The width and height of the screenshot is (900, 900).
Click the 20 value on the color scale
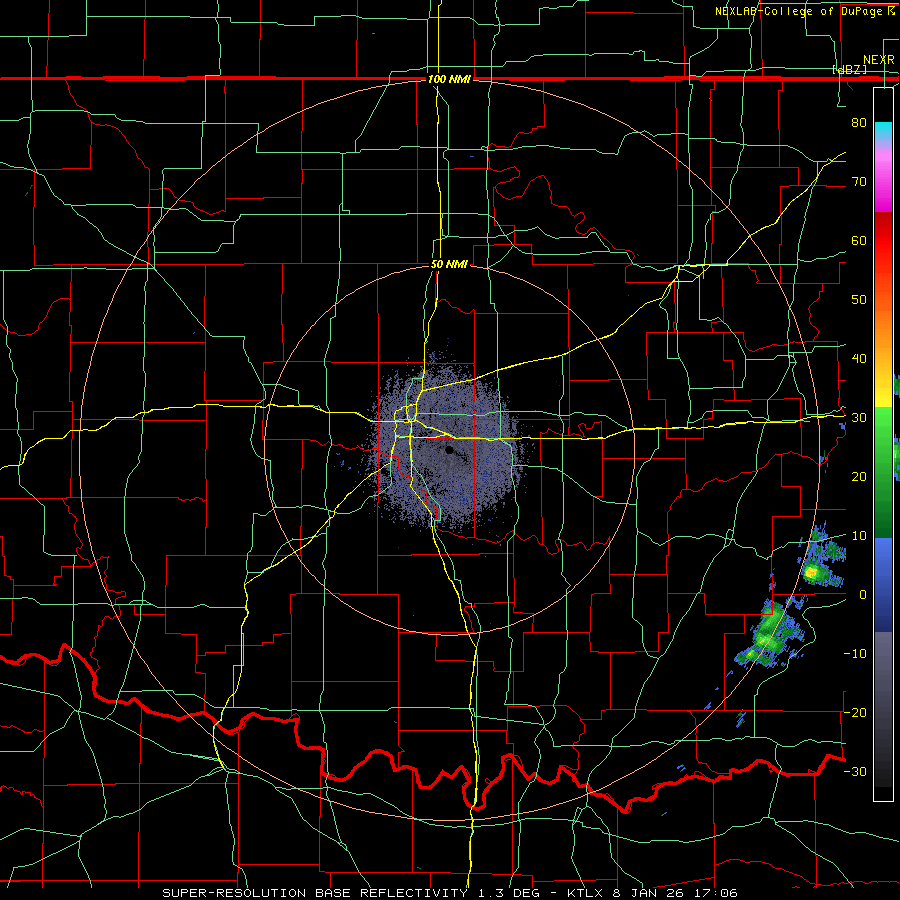[859, 477]
